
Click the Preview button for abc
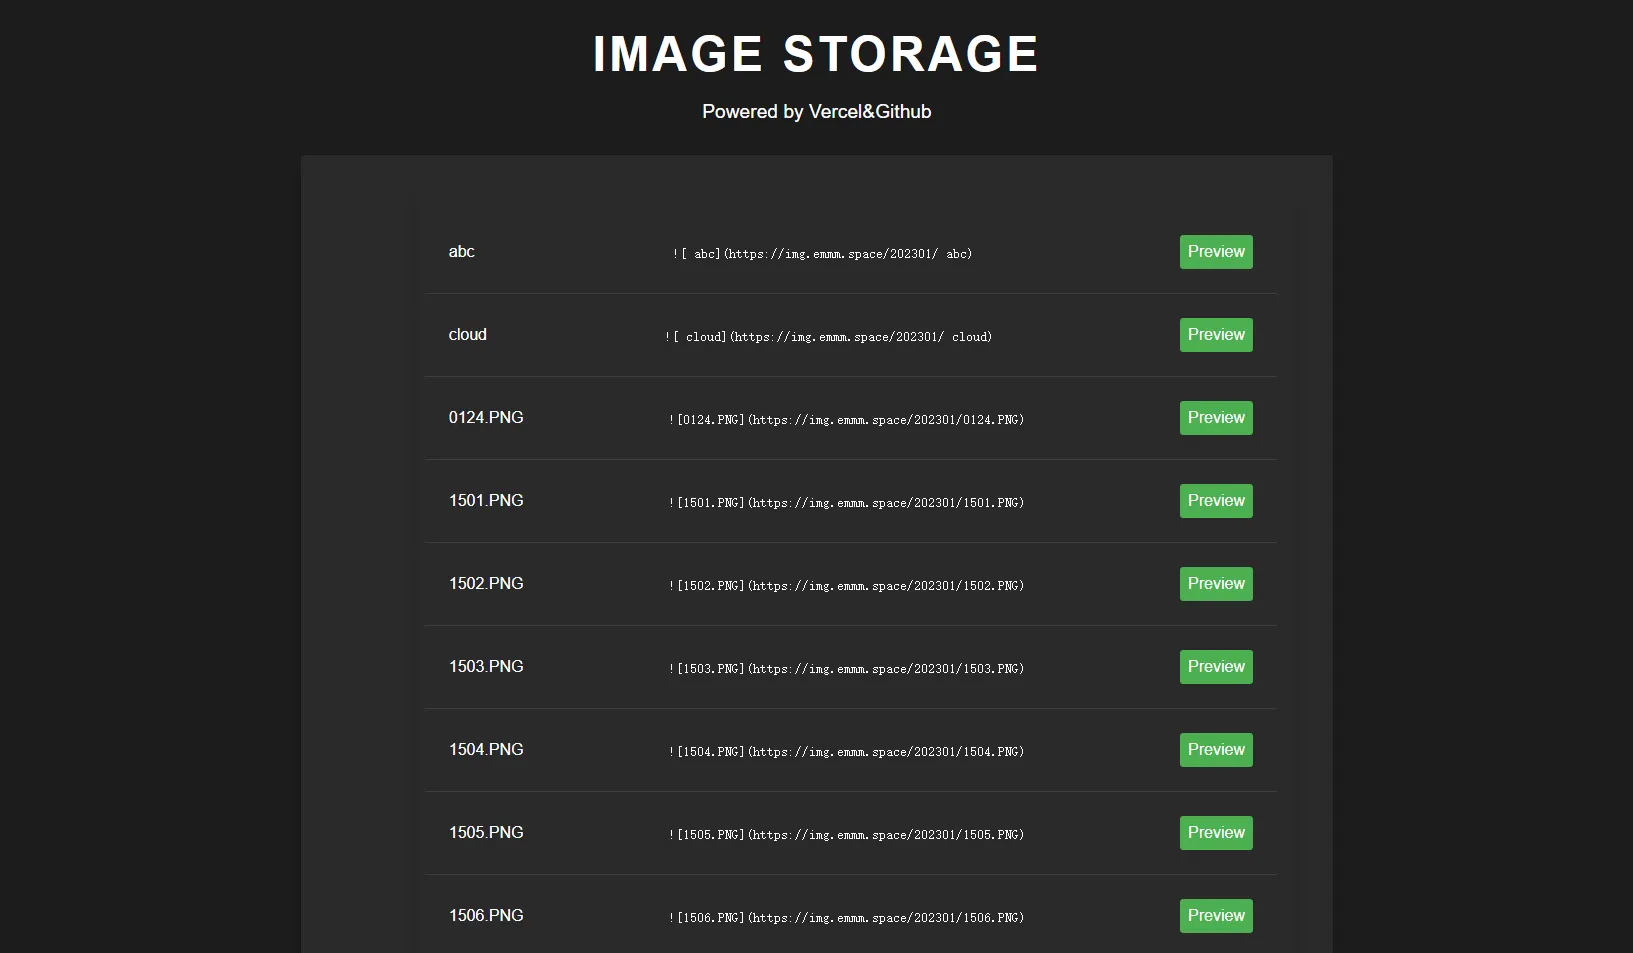point(1215,252)
